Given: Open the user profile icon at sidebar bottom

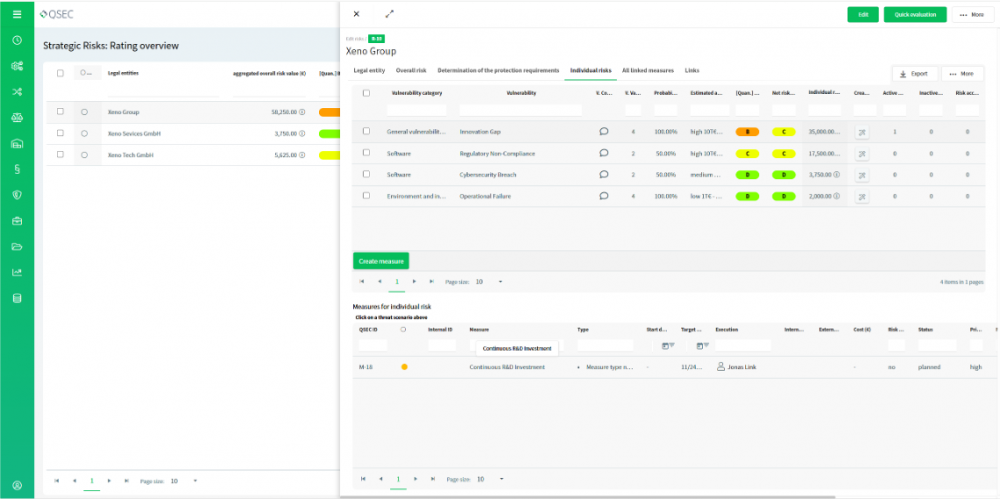Looking at the screenshot, I should (17, 485).
